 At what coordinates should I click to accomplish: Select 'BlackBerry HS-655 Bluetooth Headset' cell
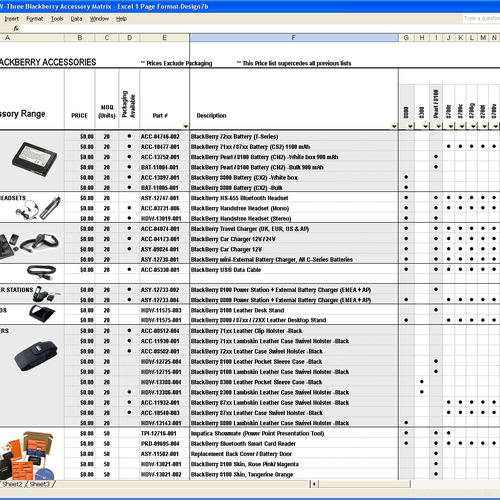coord(294,198)
